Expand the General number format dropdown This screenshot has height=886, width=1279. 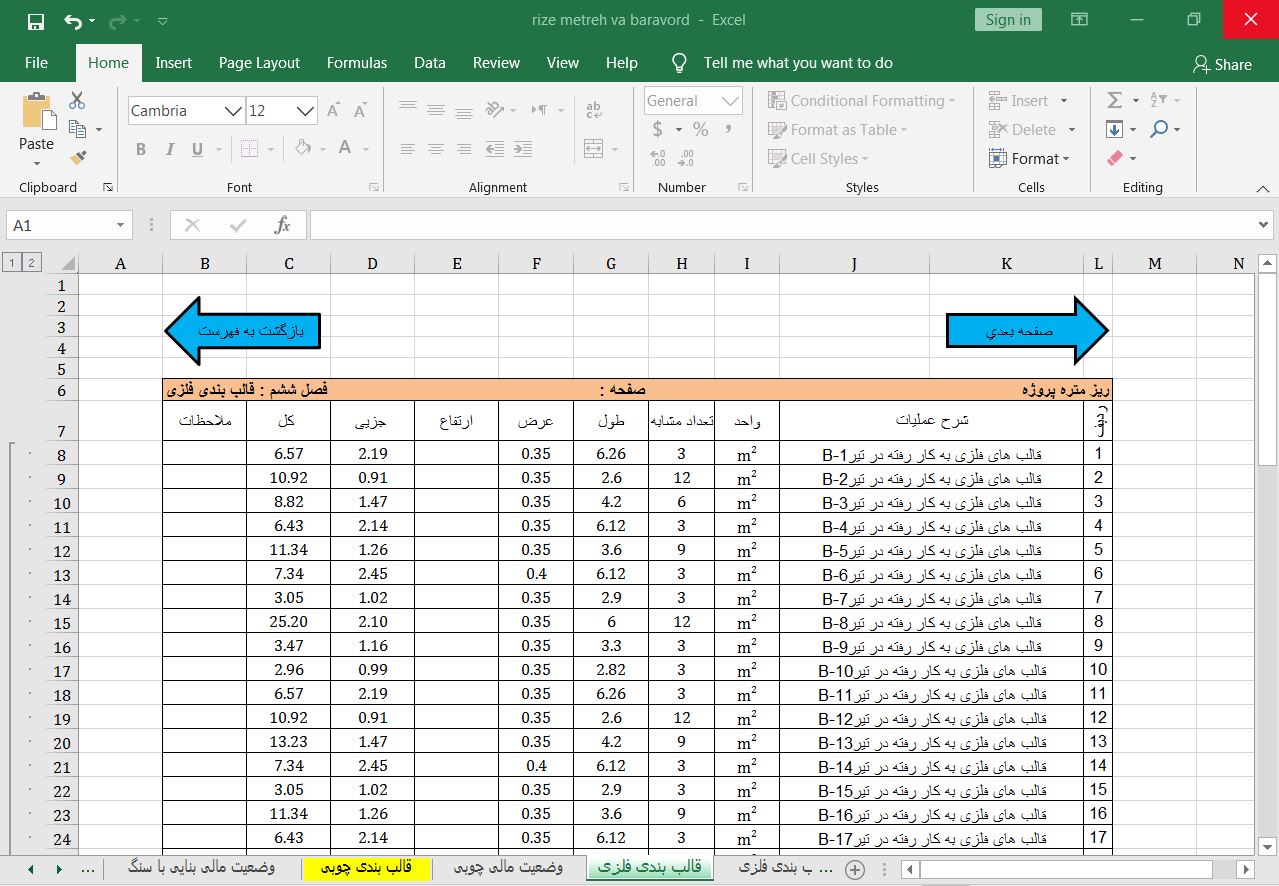pos(731,101)
